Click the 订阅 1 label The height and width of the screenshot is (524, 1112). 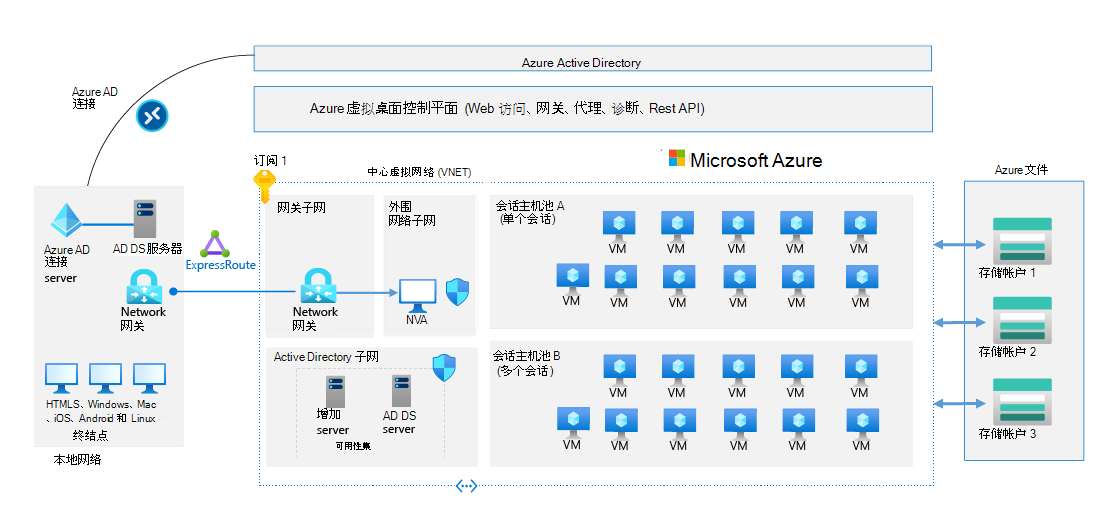[x=270, y=161]
